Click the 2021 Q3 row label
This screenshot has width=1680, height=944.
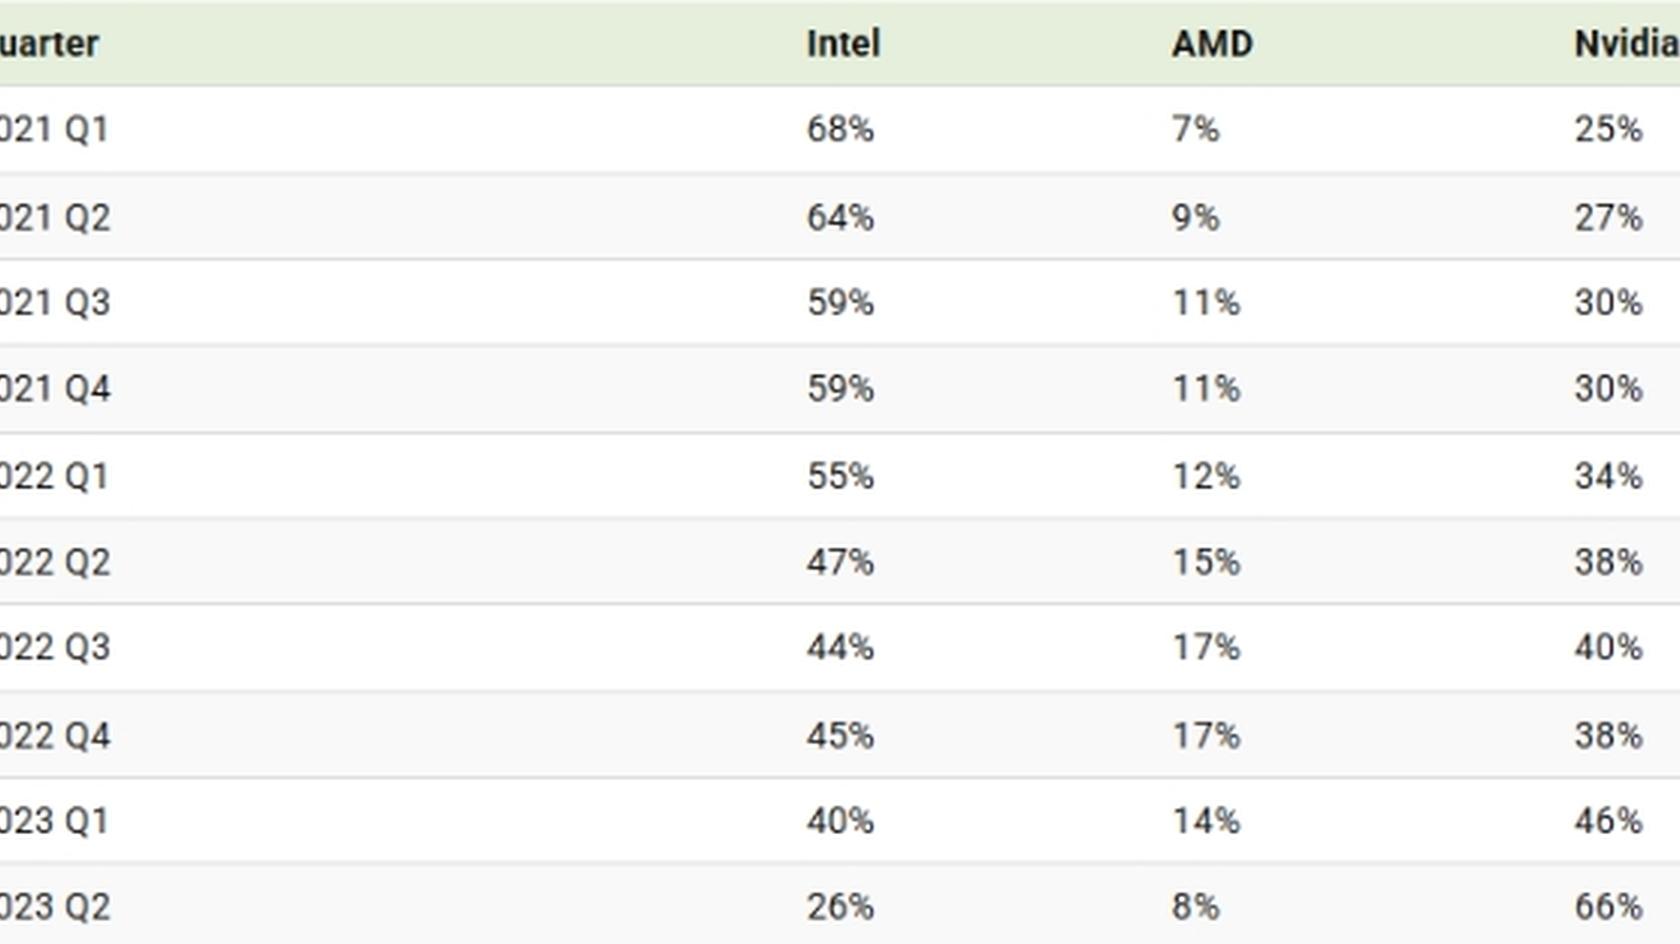pyautogui.click(x=54, y=303)
